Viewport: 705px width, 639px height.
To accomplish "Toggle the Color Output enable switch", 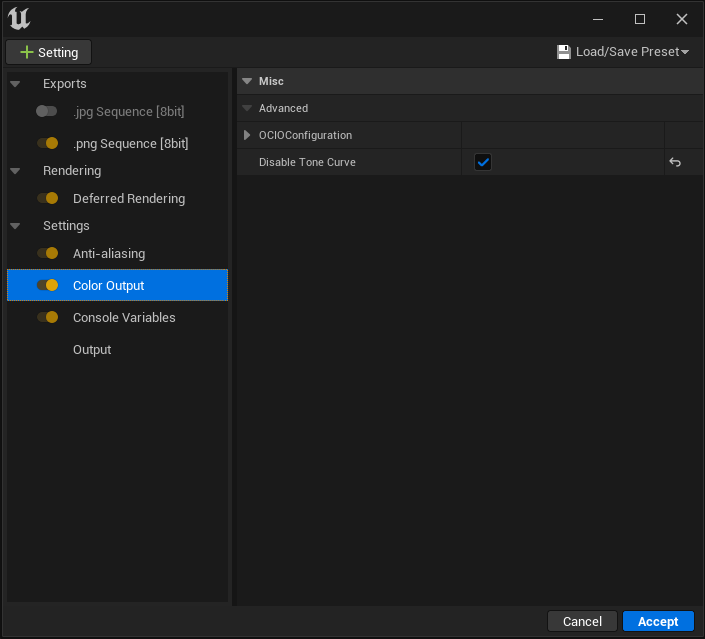I will 47,285.
